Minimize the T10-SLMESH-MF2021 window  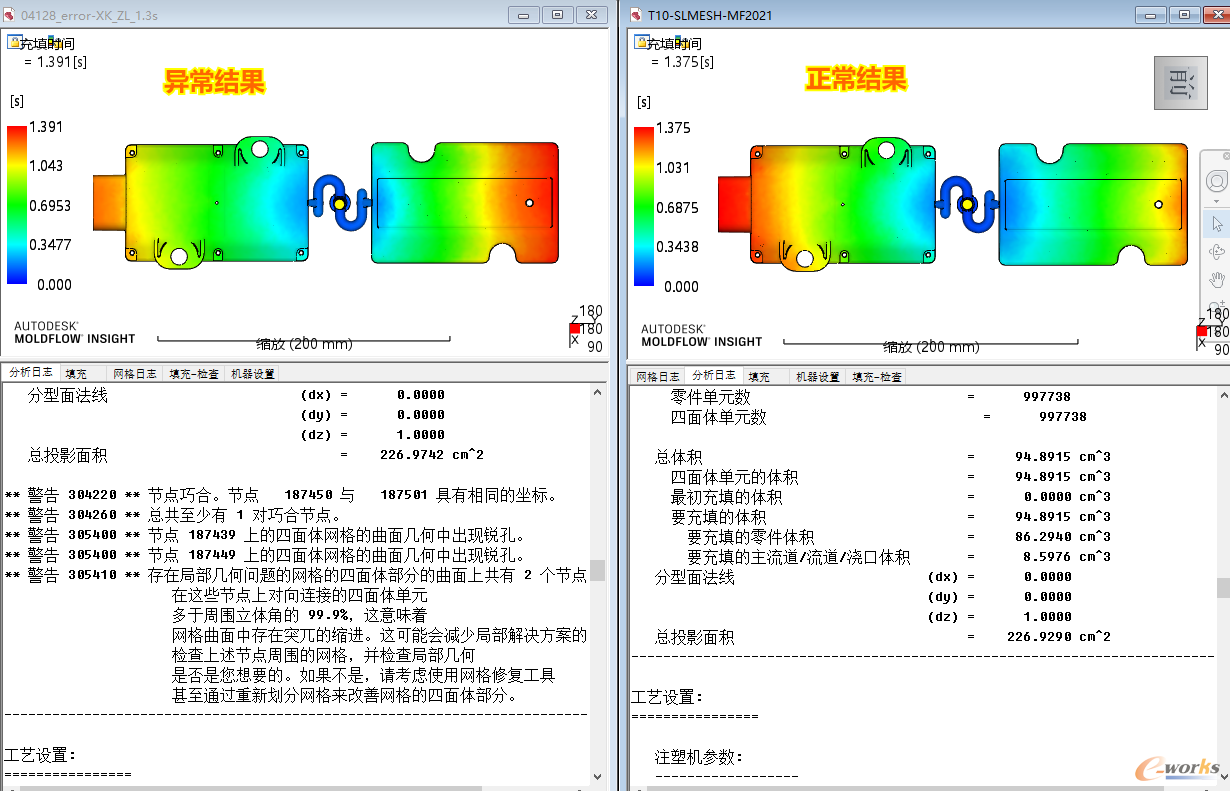pos(1150,15)
